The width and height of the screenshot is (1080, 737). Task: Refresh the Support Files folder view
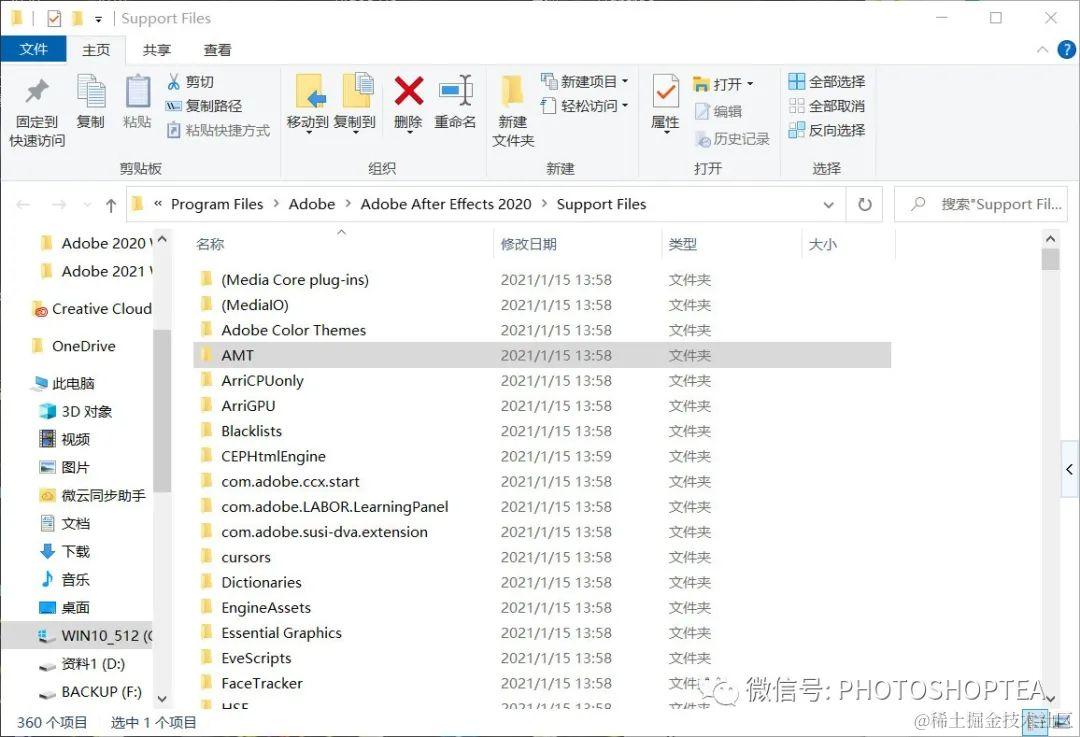click(x=864, y=205)
